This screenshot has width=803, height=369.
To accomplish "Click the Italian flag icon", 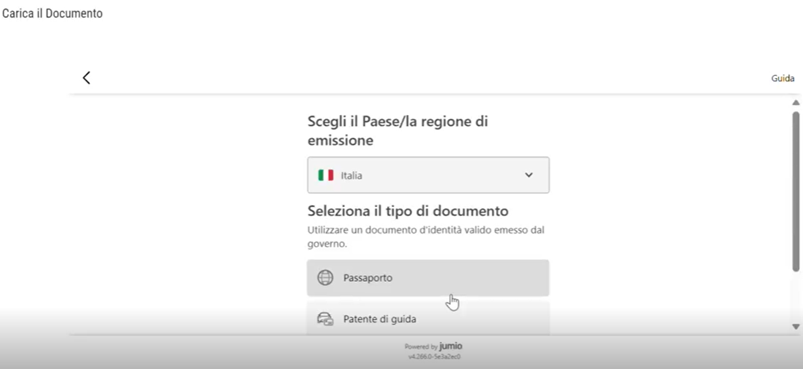I will [x=326, y=175].
